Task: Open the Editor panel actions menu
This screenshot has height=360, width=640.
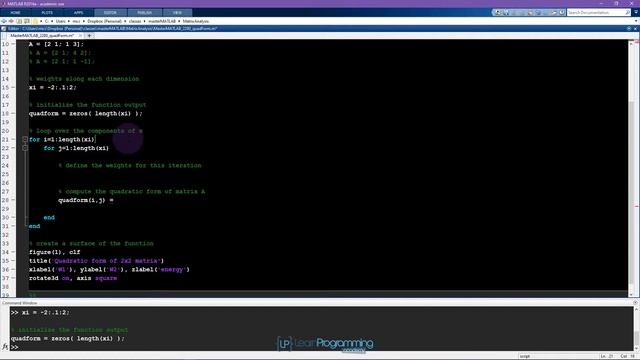Action: click(x=629, y=29)
